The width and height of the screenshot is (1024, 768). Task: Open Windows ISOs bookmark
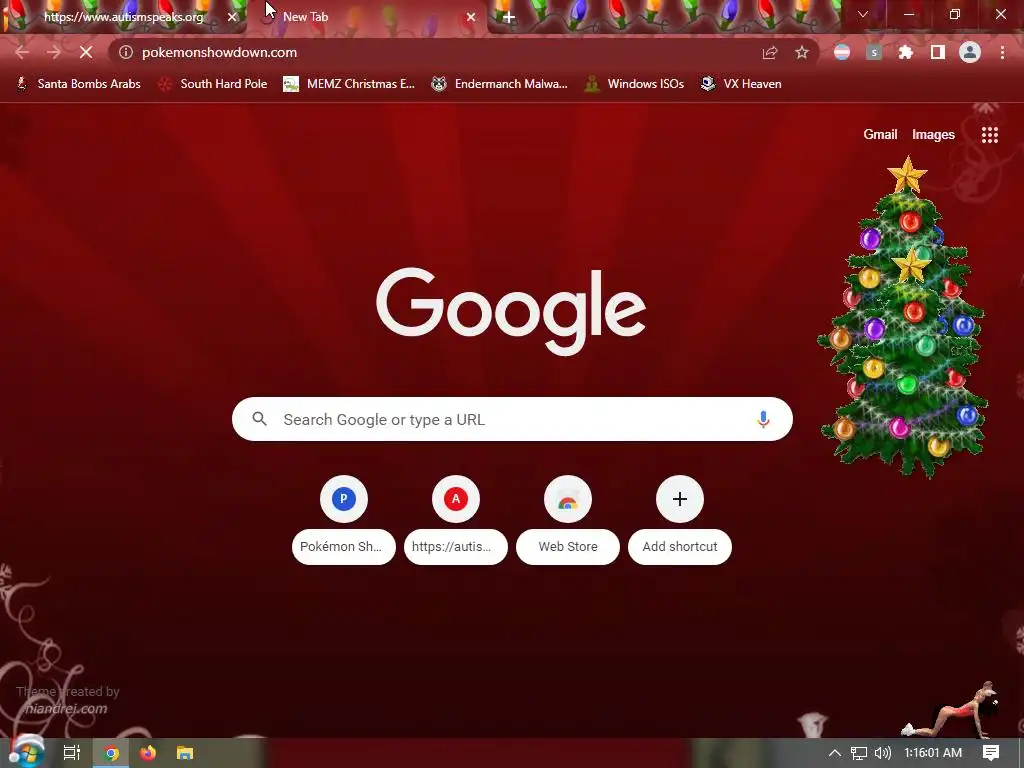(634, 84)
